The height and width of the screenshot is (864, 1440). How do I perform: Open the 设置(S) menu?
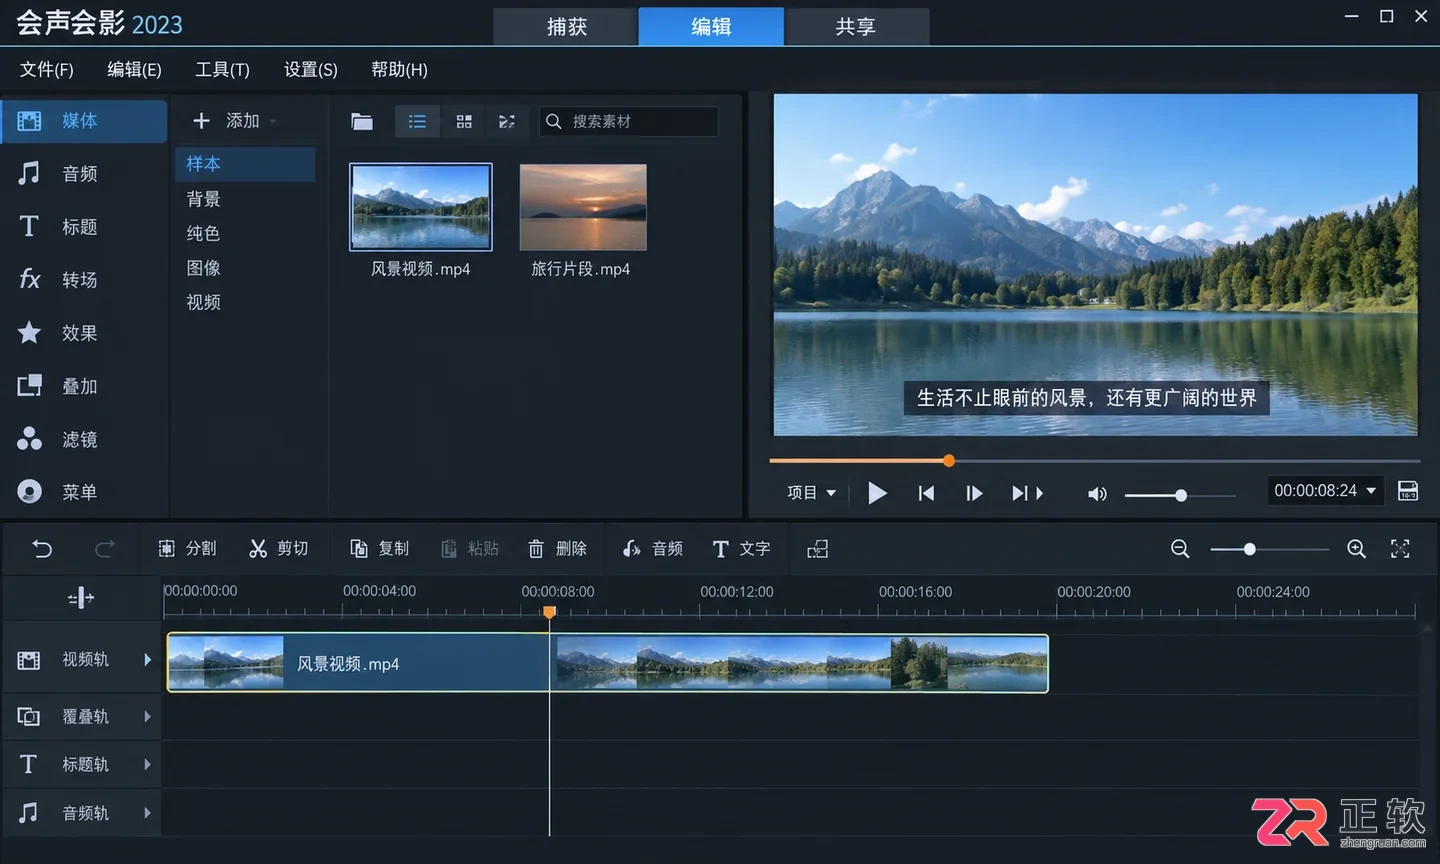click(311, 70)
